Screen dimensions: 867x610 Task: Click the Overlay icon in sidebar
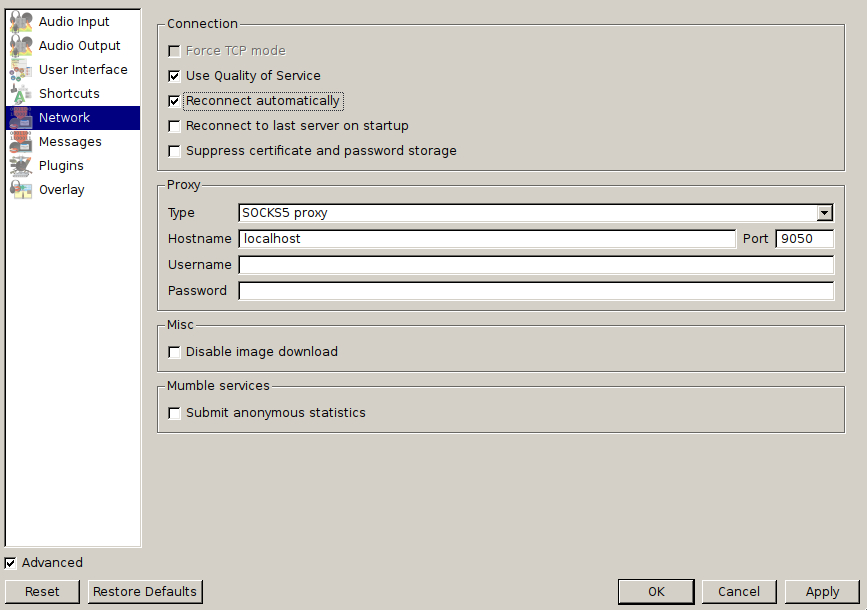coord(21,190)
